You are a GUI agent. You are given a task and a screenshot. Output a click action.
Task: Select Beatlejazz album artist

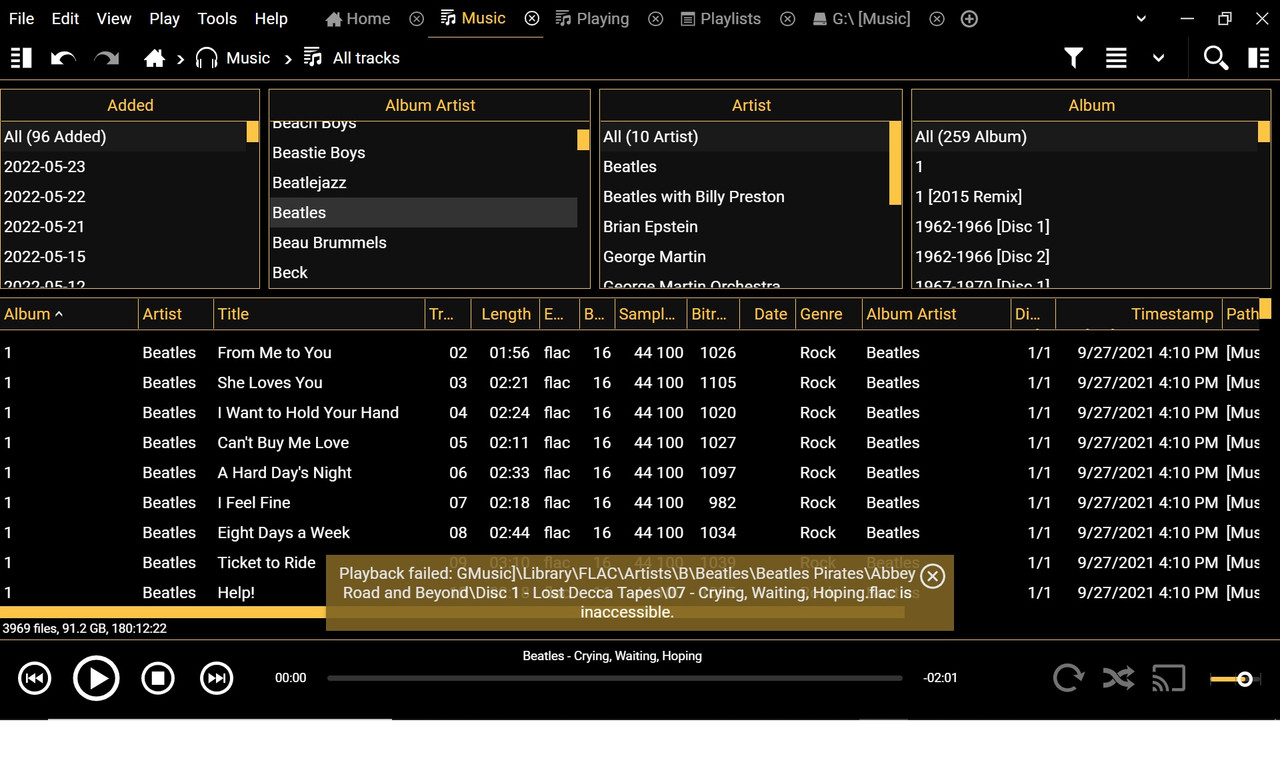[x=424, y=183]
